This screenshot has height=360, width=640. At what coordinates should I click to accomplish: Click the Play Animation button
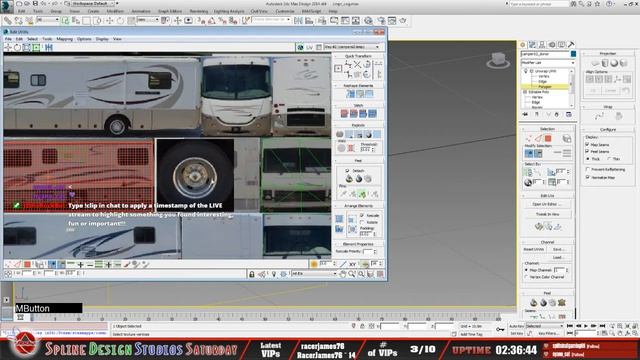tap(586, 326)
